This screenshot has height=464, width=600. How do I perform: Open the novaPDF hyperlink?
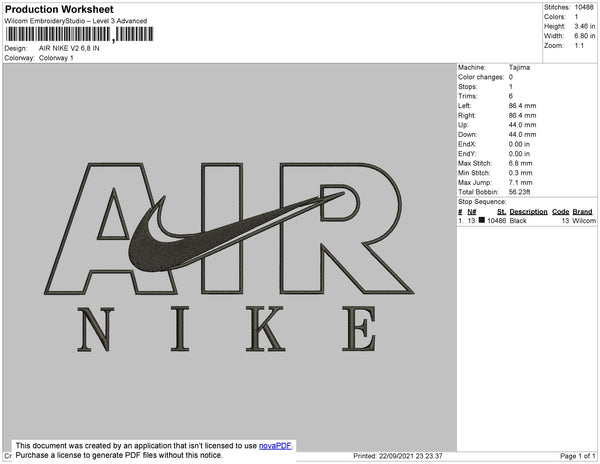tap(275, 446)
